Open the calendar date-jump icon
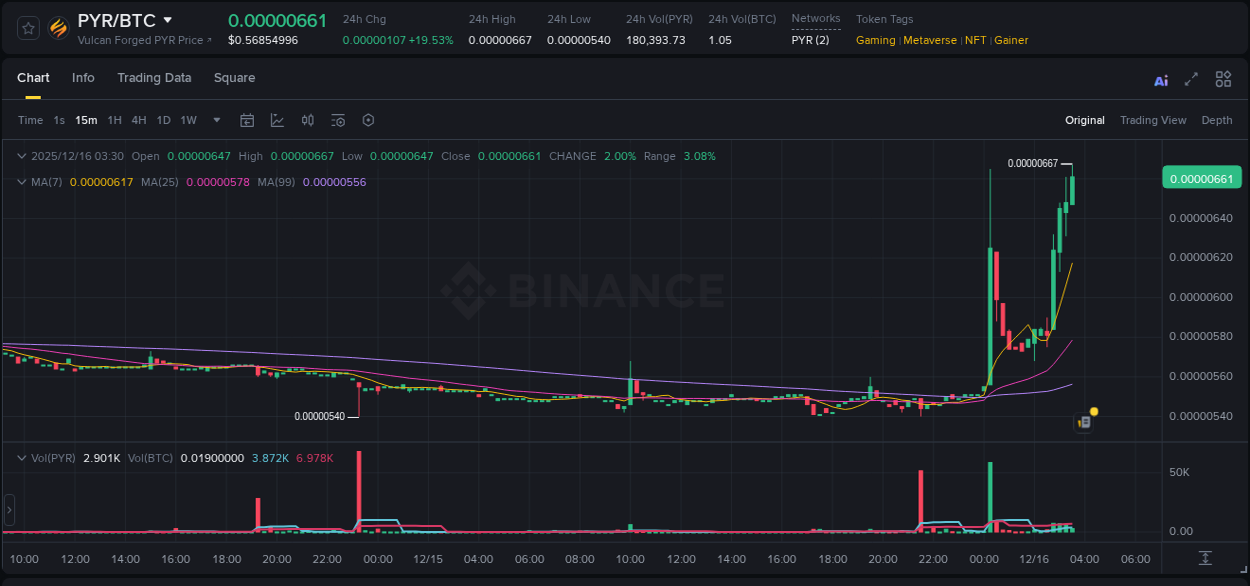 coord(247,120)
